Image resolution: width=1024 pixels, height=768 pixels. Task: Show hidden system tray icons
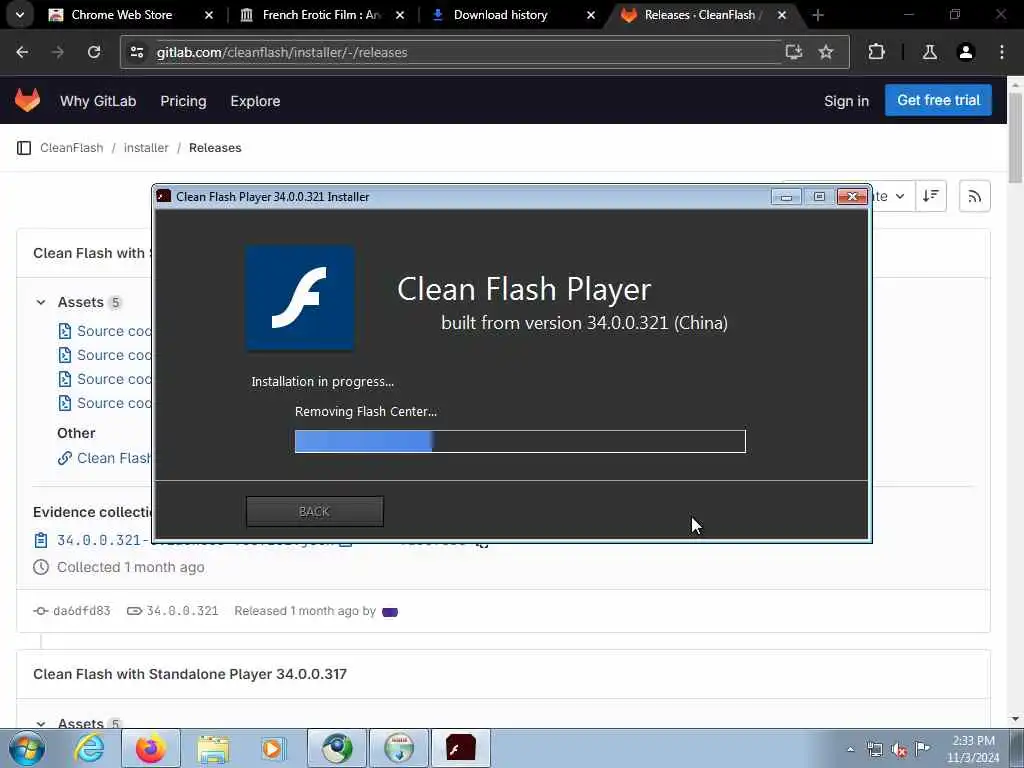click(x=850, y=749)
